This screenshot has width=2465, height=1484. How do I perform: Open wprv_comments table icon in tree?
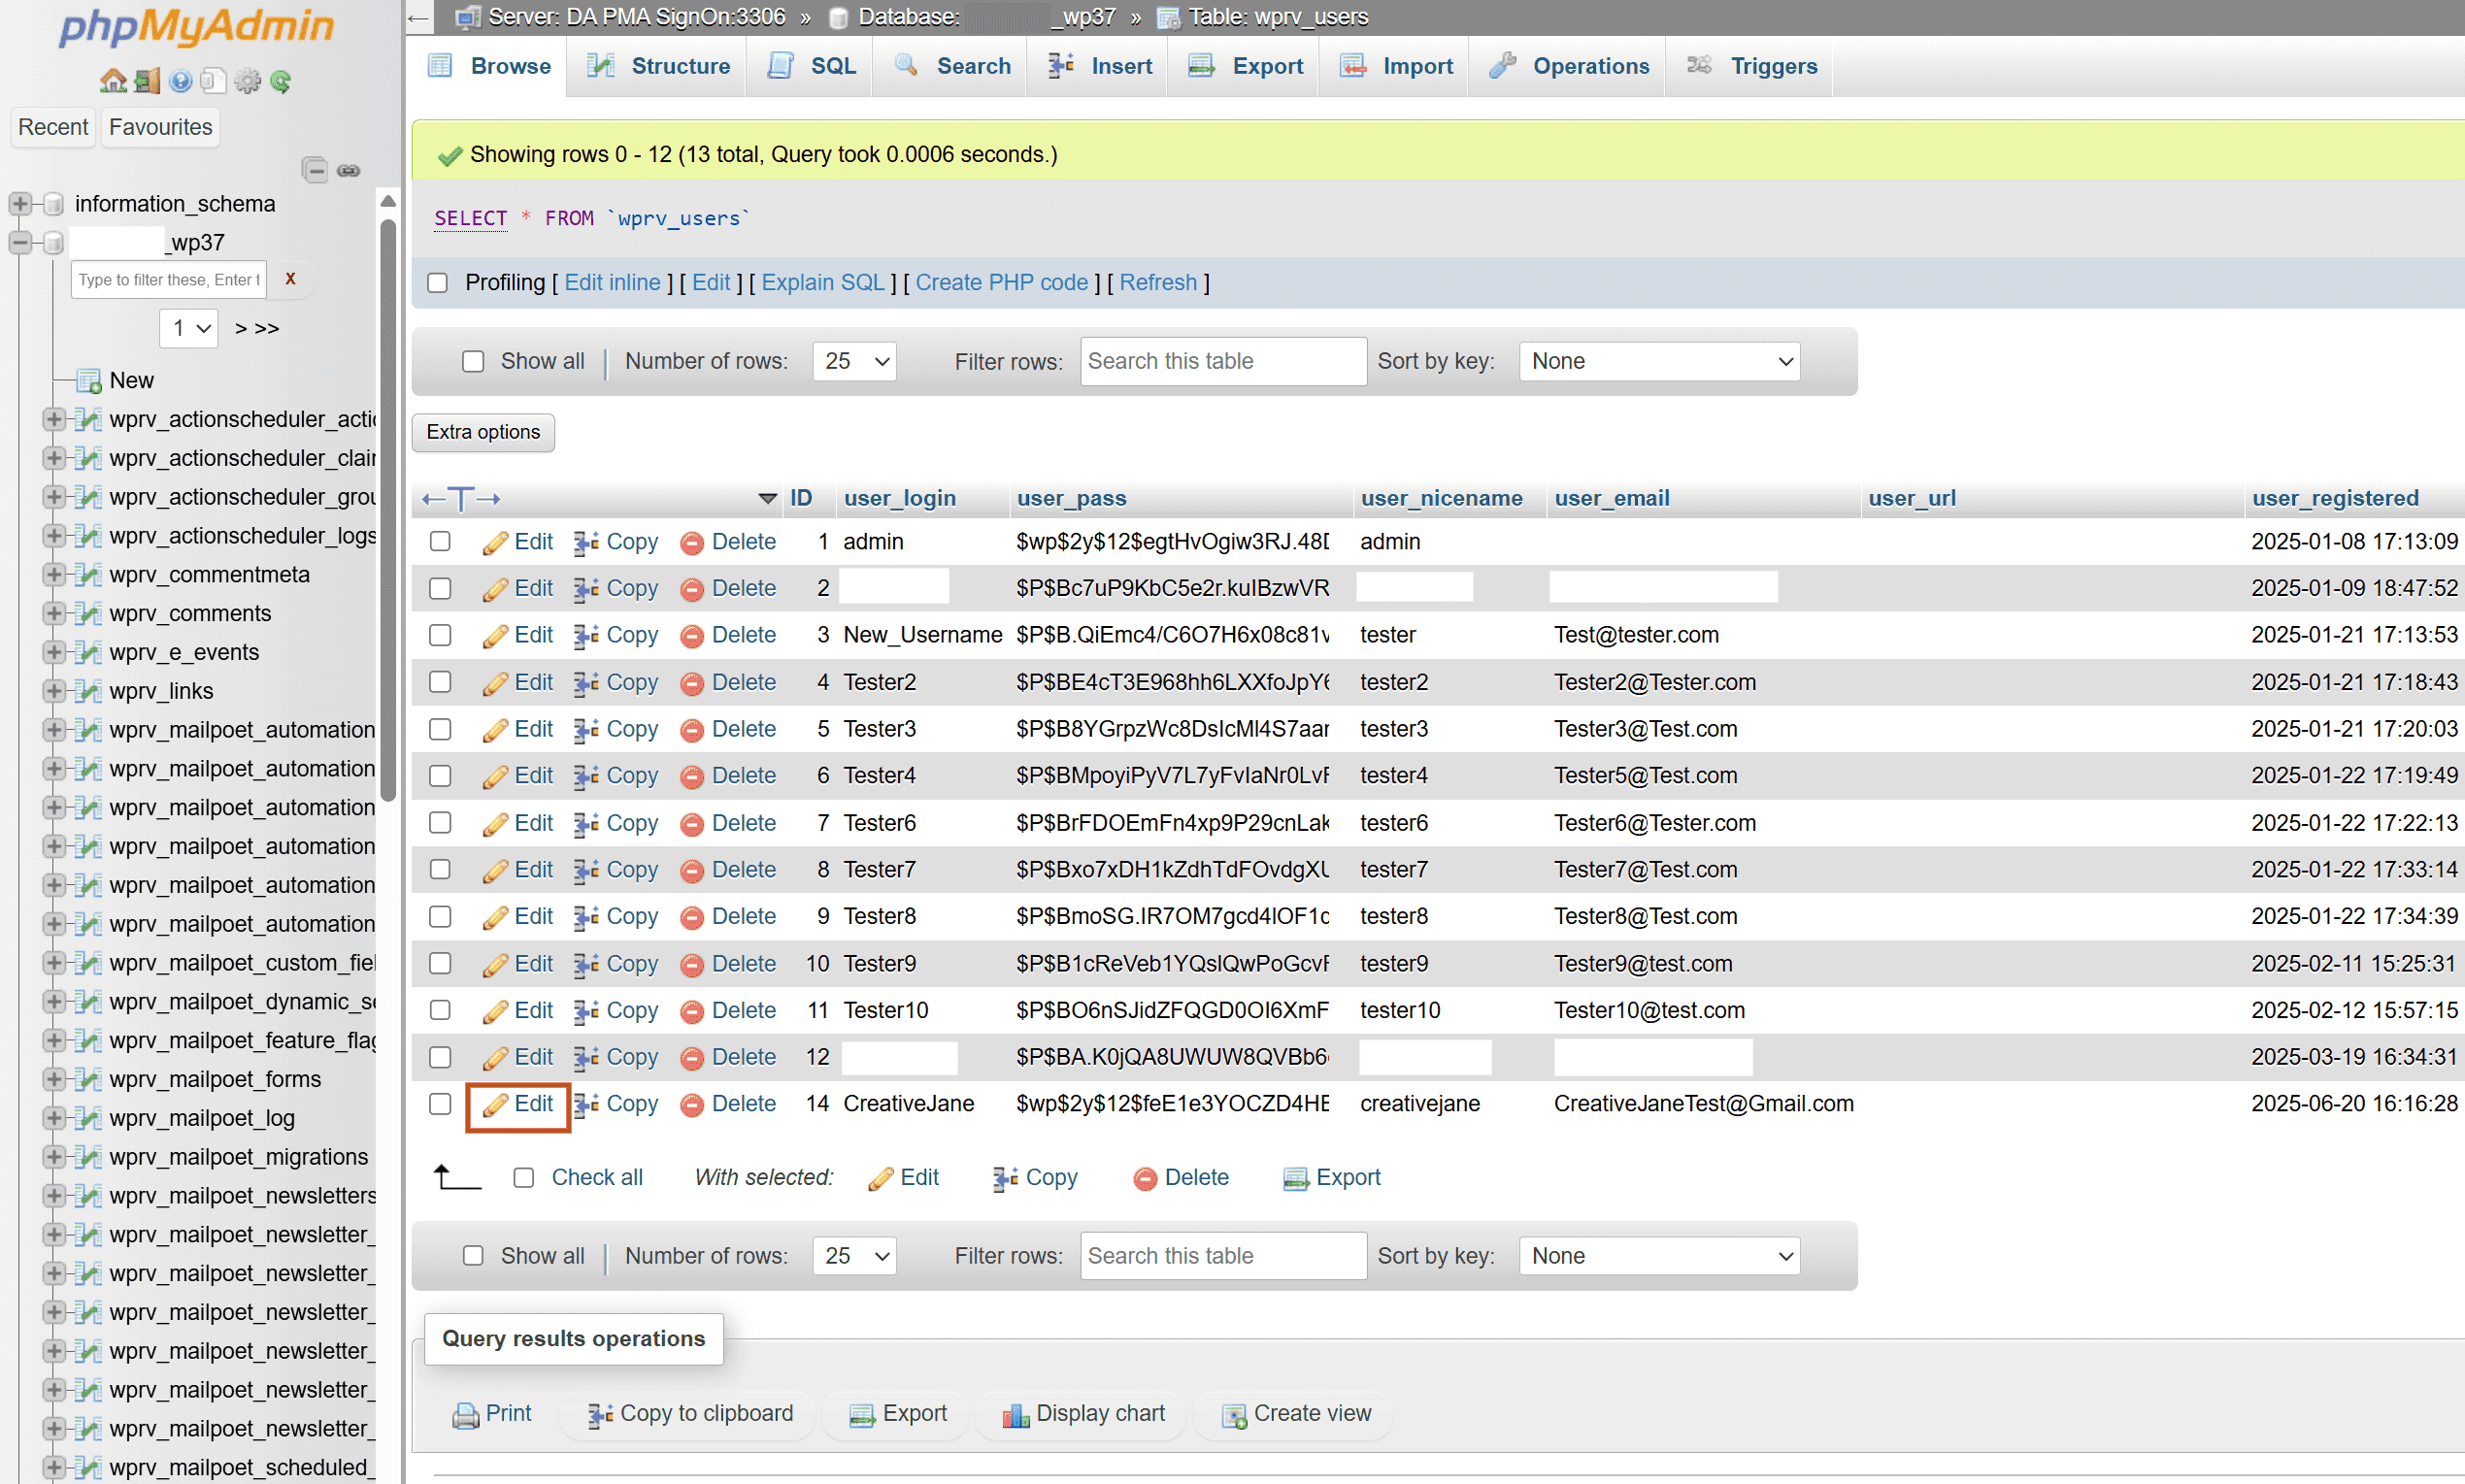point(89,613)
